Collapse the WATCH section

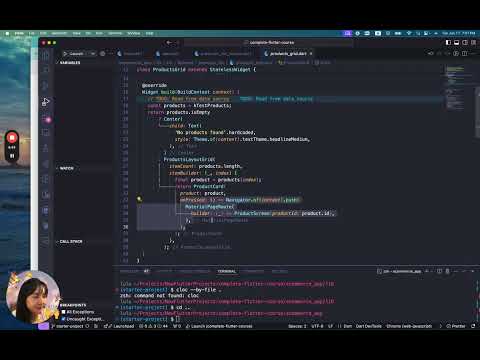(66, 168)
